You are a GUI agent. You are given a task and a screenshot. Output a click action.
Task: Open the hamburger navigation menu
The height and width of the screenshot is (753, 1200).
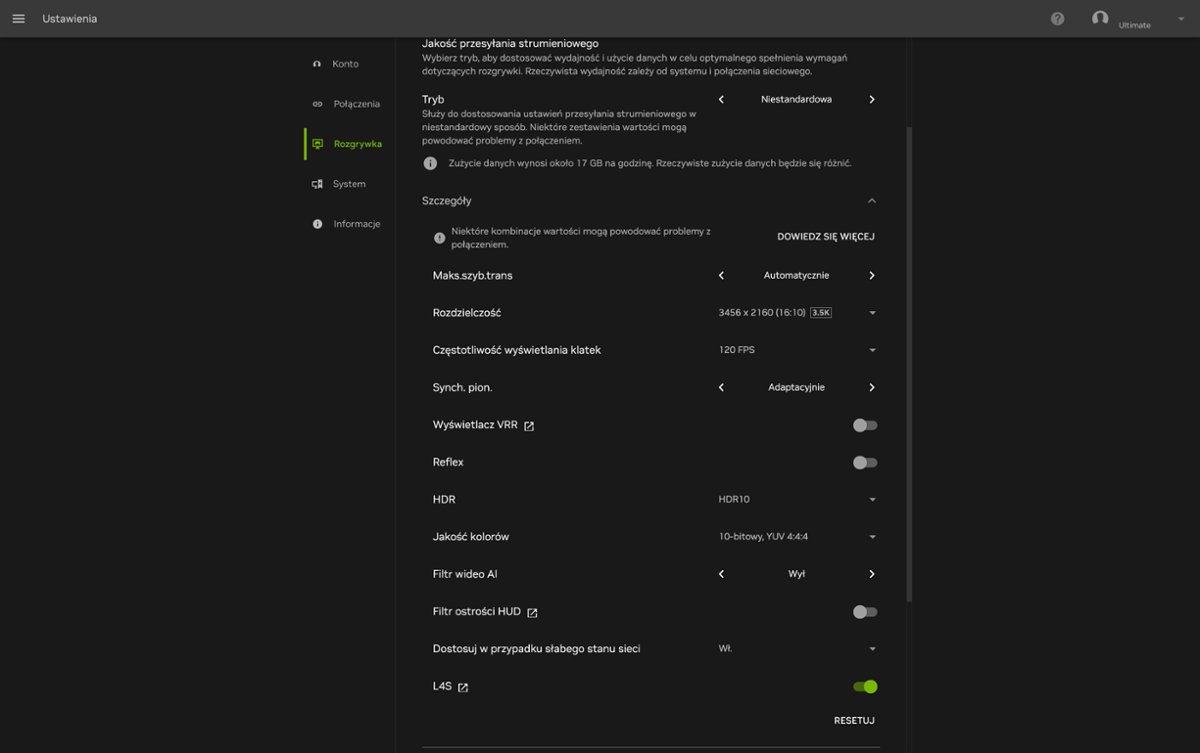[x=18, y=19]
